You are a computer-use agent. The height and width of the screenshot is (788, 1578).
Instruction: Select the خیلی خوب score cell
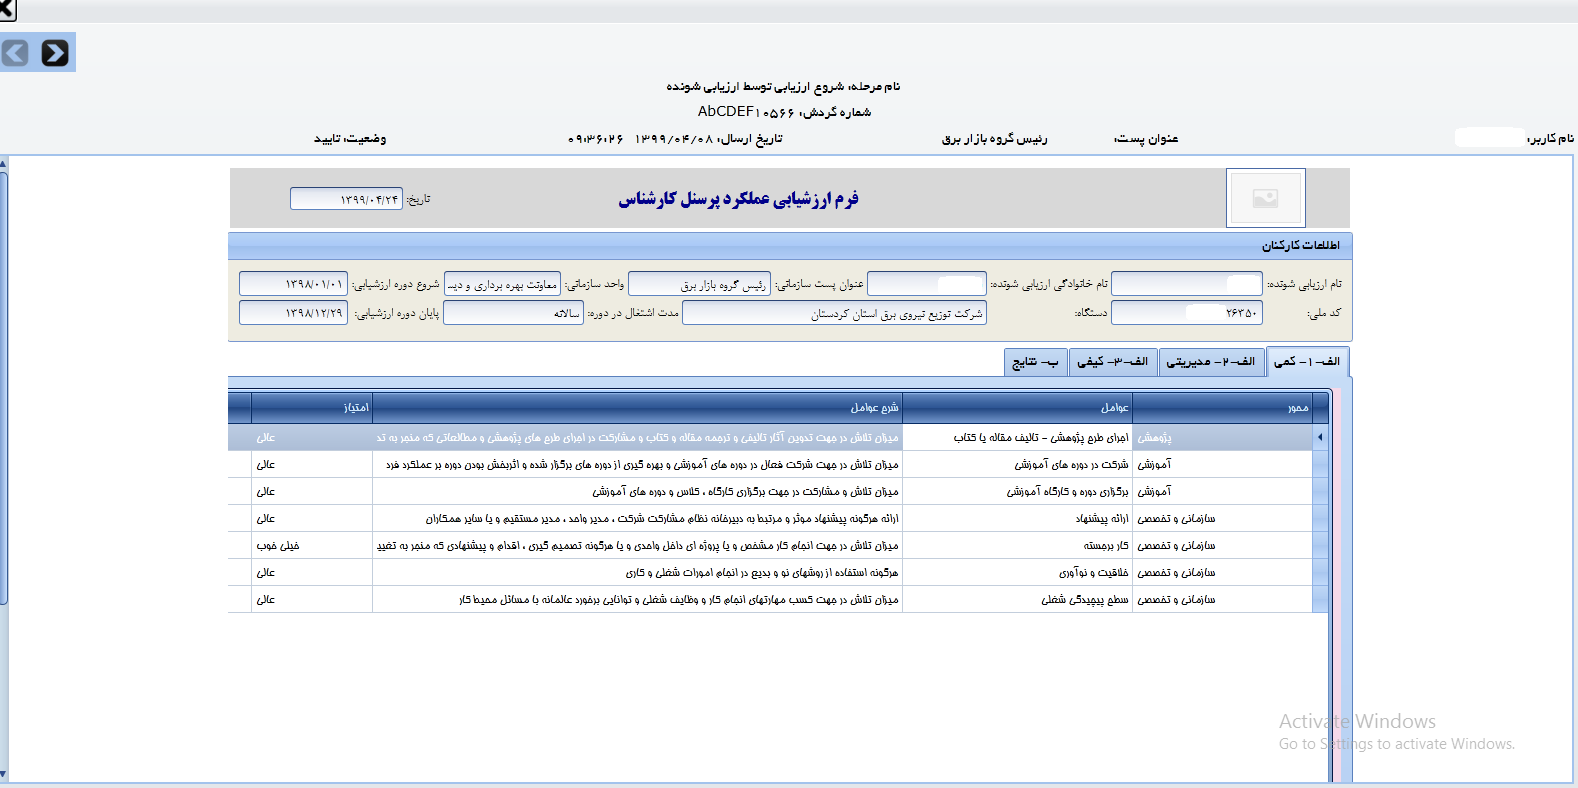click(311, 545)
